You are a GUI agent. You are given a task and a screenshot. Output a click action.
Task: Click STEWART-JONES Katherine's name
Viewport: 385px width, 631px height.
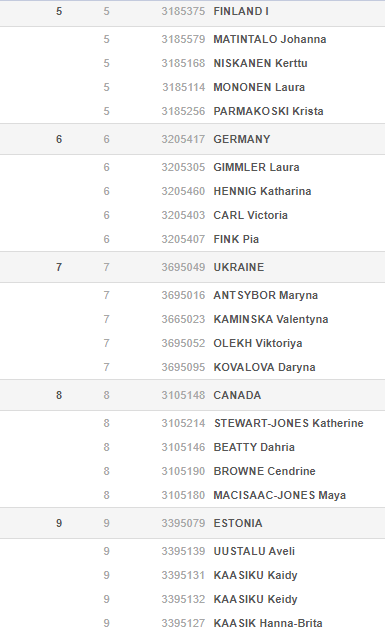(289, 423)
